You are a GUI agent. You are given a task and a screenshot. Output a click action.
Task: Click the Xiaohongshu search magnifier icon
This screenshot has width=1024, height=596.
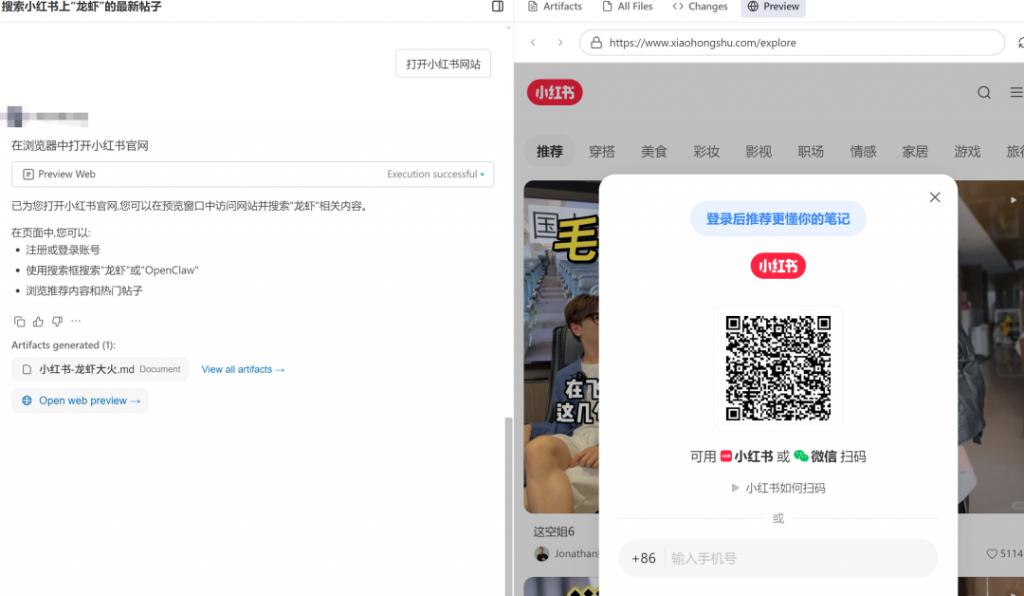coord(984,93)
